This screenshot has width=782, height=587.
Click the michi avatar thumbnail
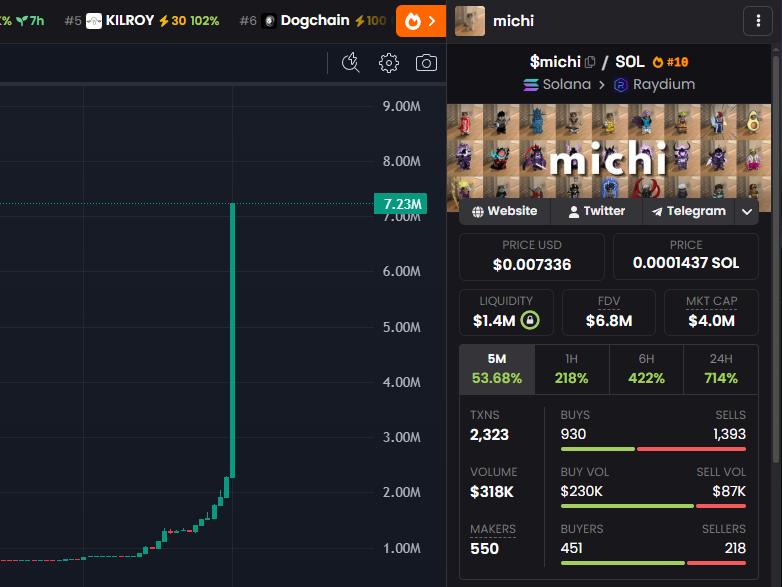point(470,21)
